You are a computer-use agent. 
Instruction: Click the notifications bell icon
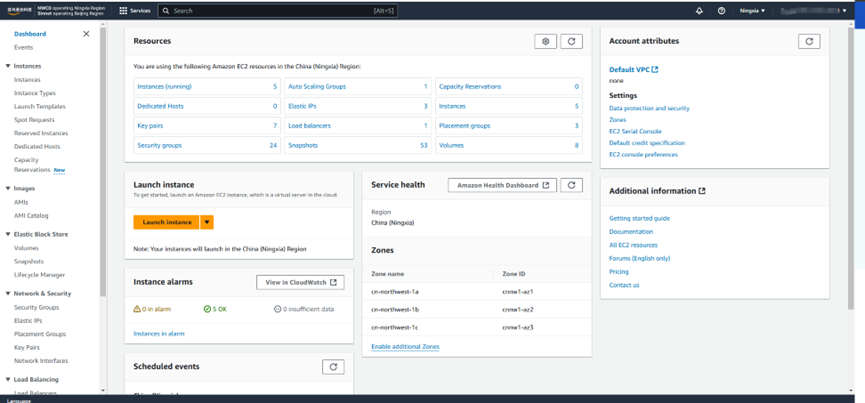tap(700, 10)
